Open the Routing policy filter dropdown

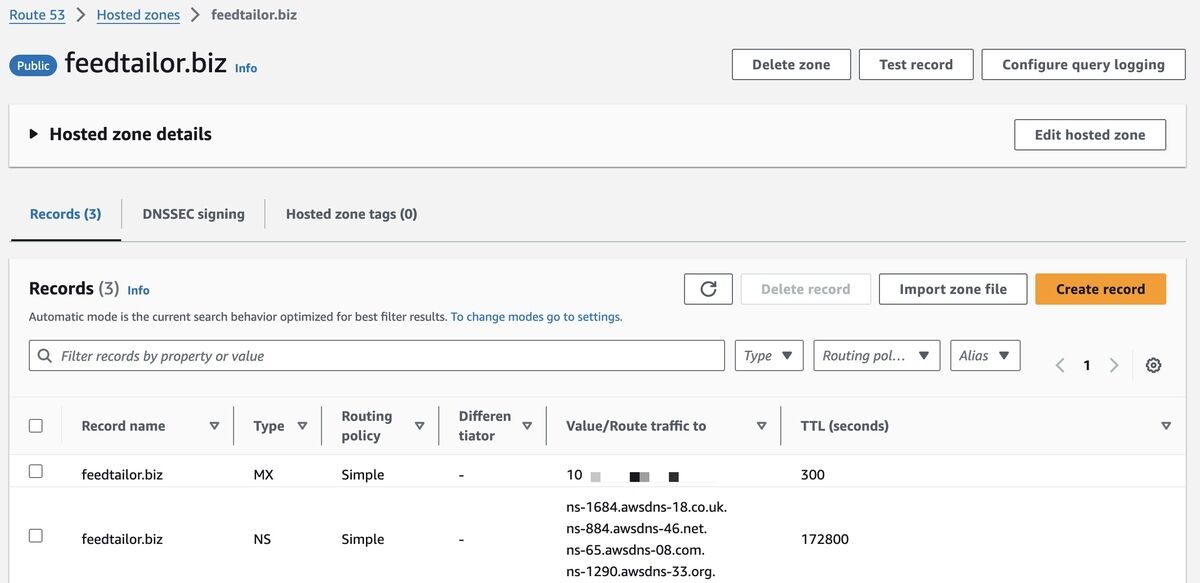pos(877,356)
